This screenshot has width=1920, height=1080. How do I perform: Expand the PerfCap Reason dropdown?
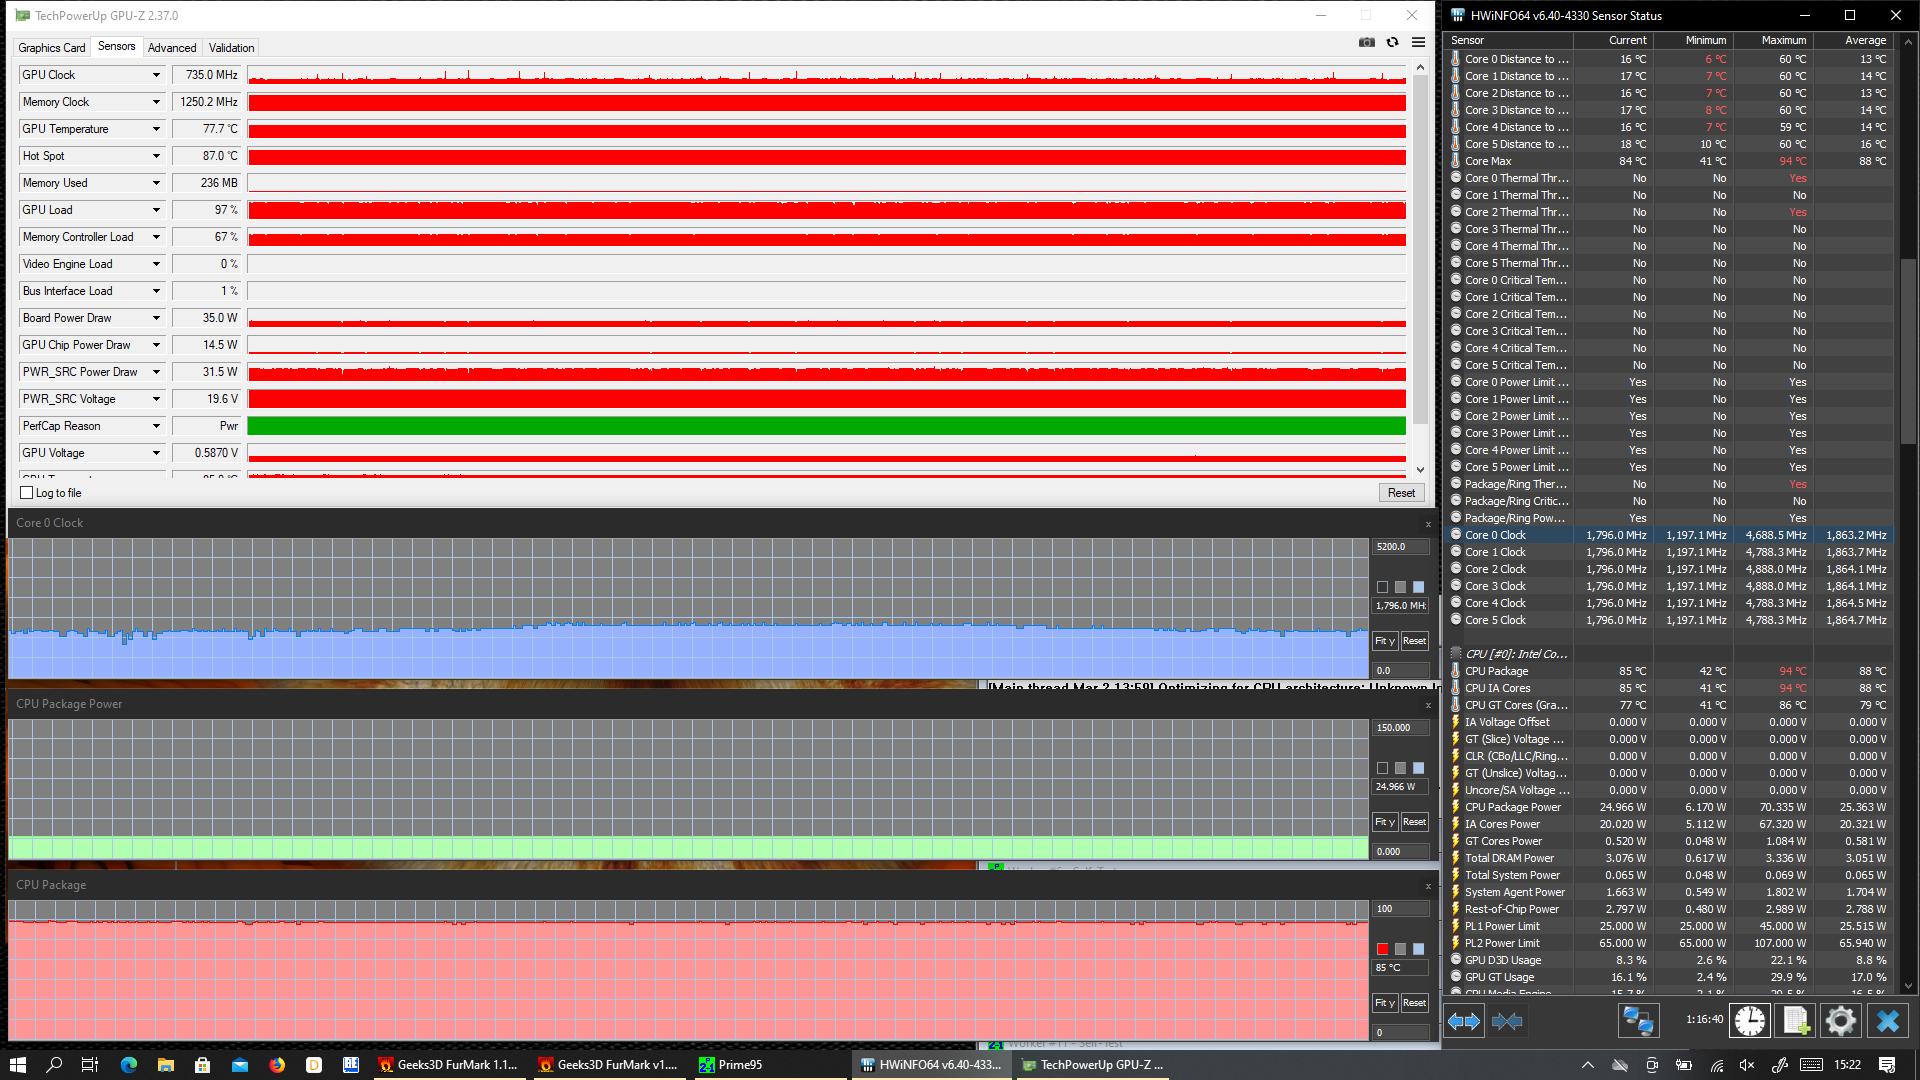tap(156, 426)
